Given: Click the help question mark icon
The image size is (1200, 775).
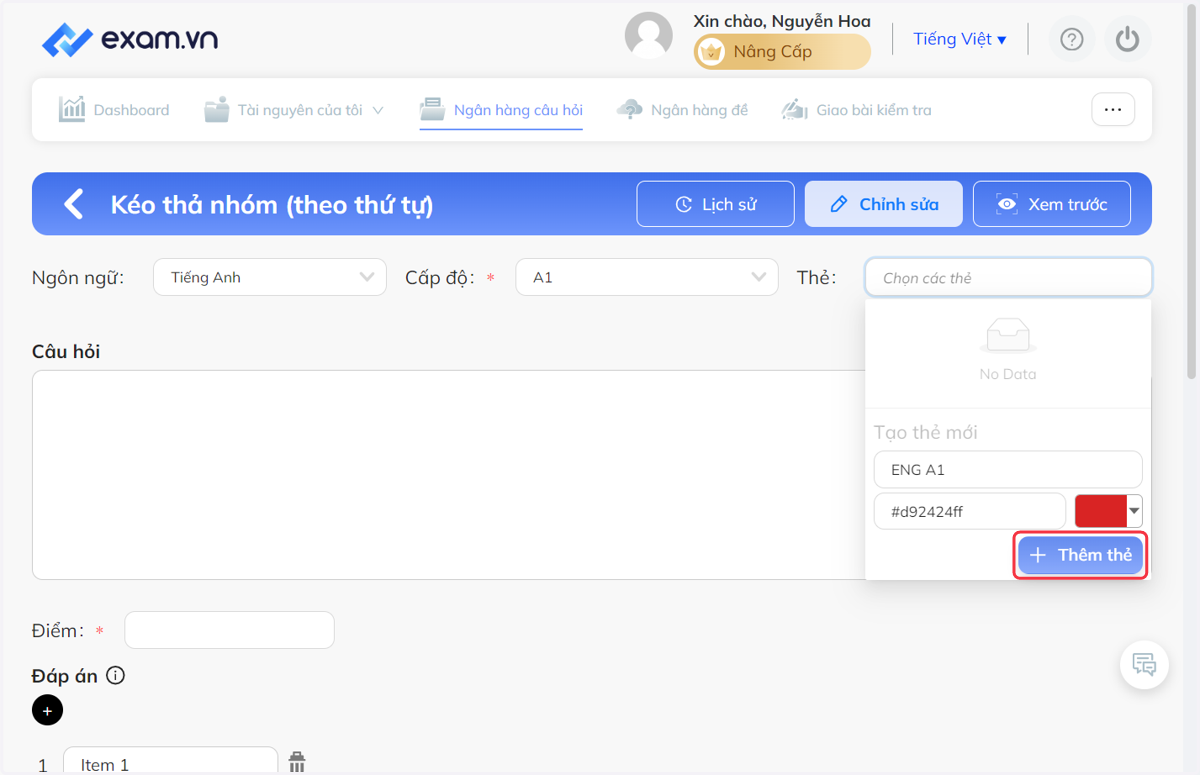Looking at the screenshot, I should click(x=1072, y=39).
